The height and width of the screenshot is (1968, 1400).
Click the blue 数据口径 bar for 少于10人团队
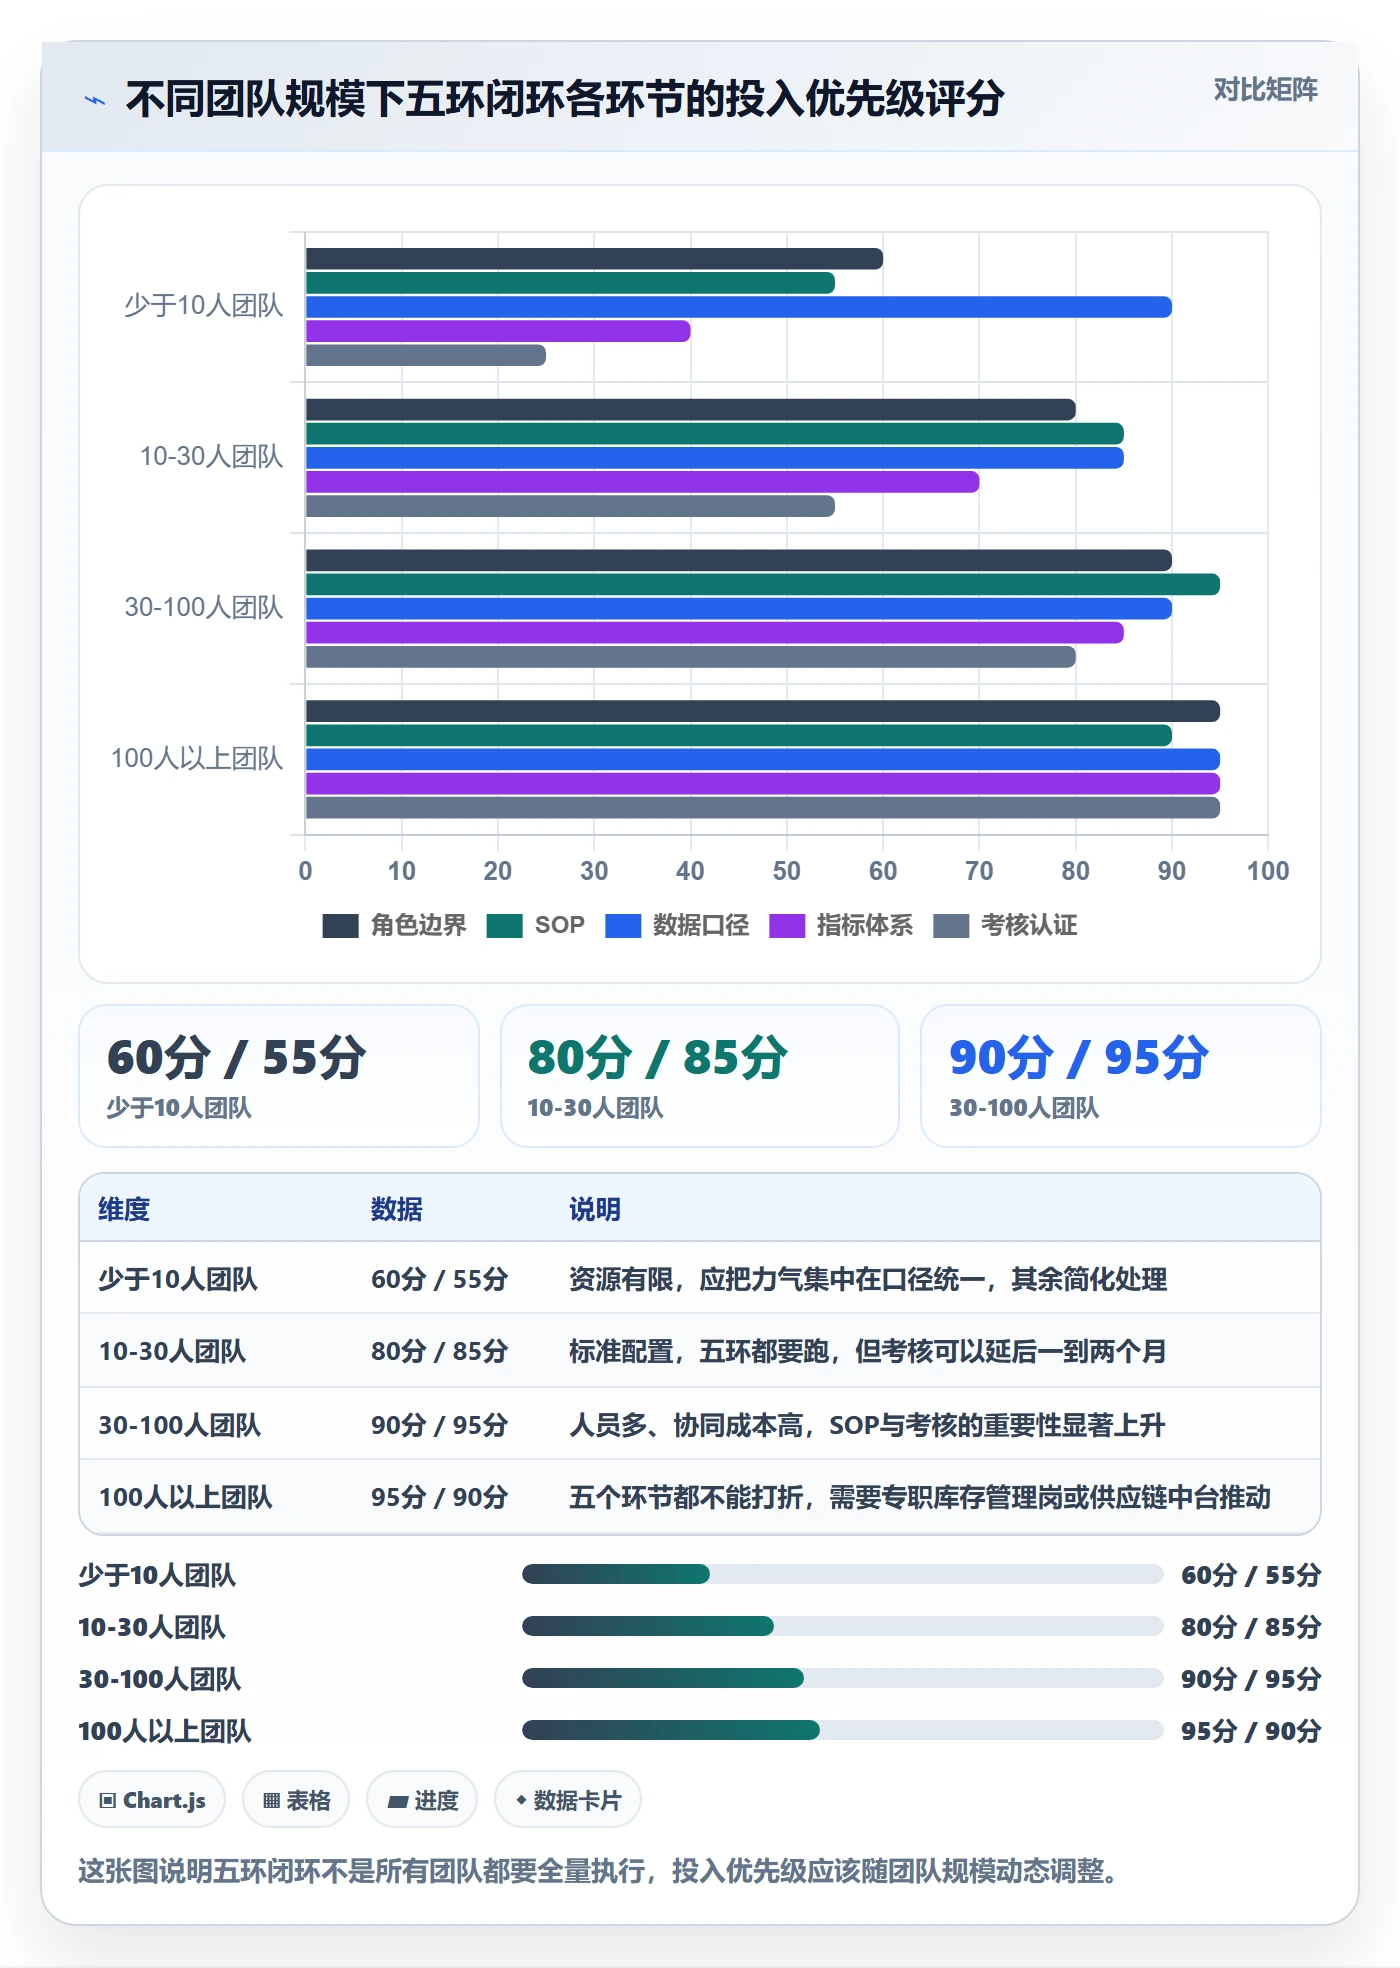738,307
